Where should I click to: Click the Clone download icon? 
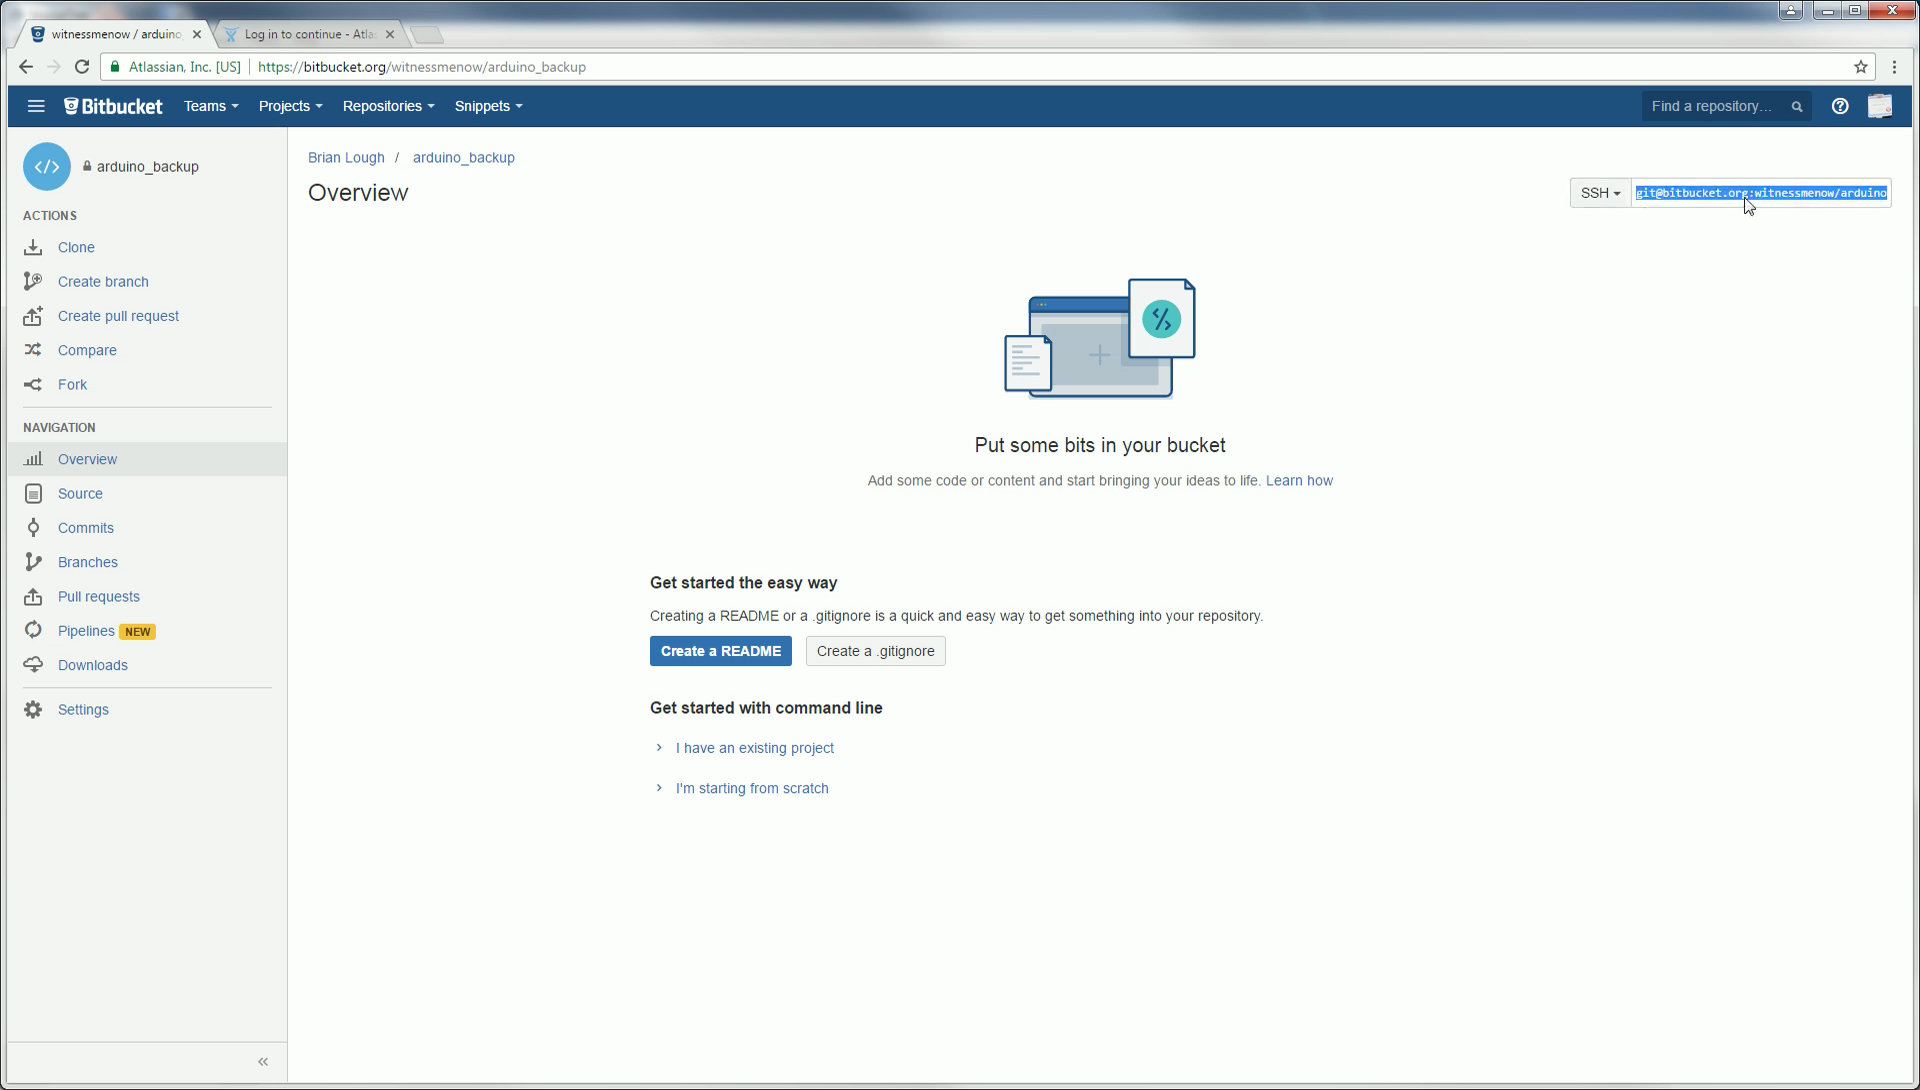point(33,247)
